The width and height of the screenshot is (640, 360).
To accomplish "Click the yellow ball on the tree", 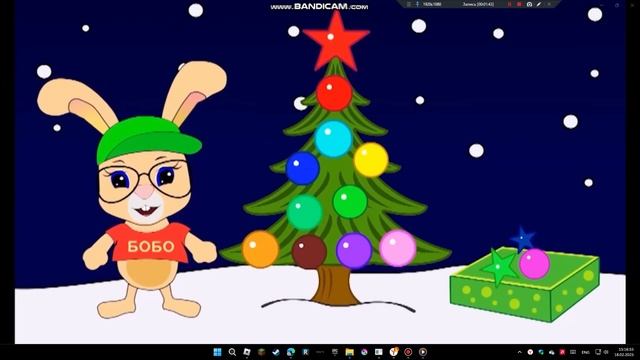I will pos(371,160).
